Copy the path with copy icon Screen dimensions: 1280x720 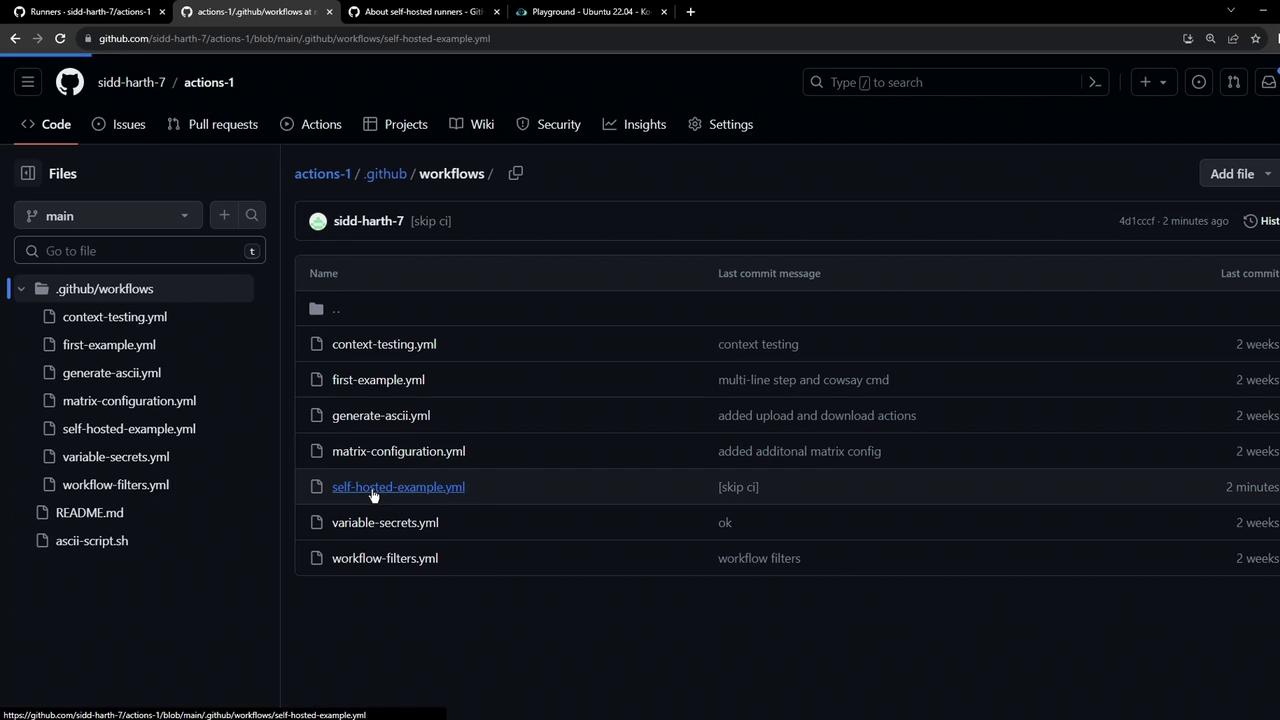[x=516, y=173]
